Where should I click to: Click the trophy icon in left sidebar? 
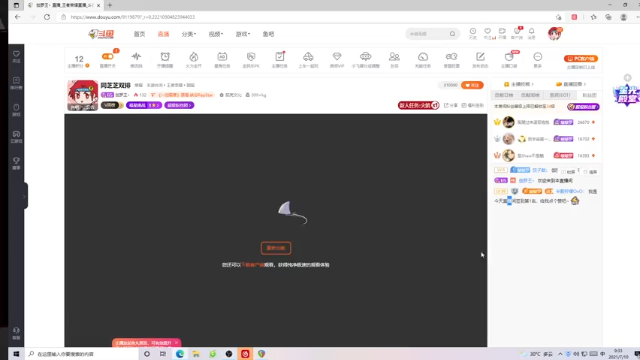coord(16,161)
